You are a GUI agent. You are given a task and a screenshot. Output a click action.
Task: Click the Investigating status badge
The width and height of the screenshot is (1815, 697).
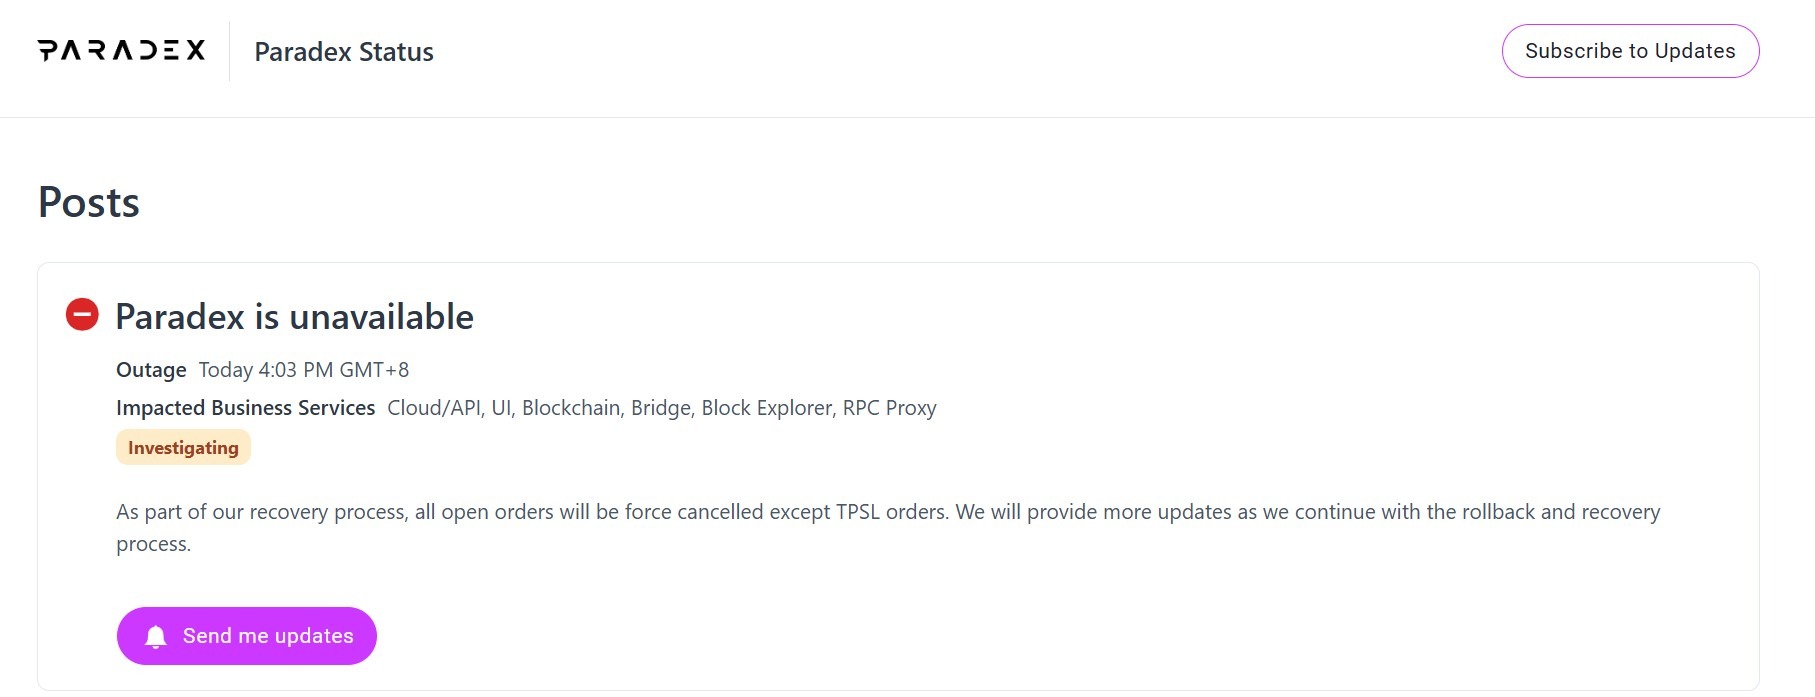183,448
